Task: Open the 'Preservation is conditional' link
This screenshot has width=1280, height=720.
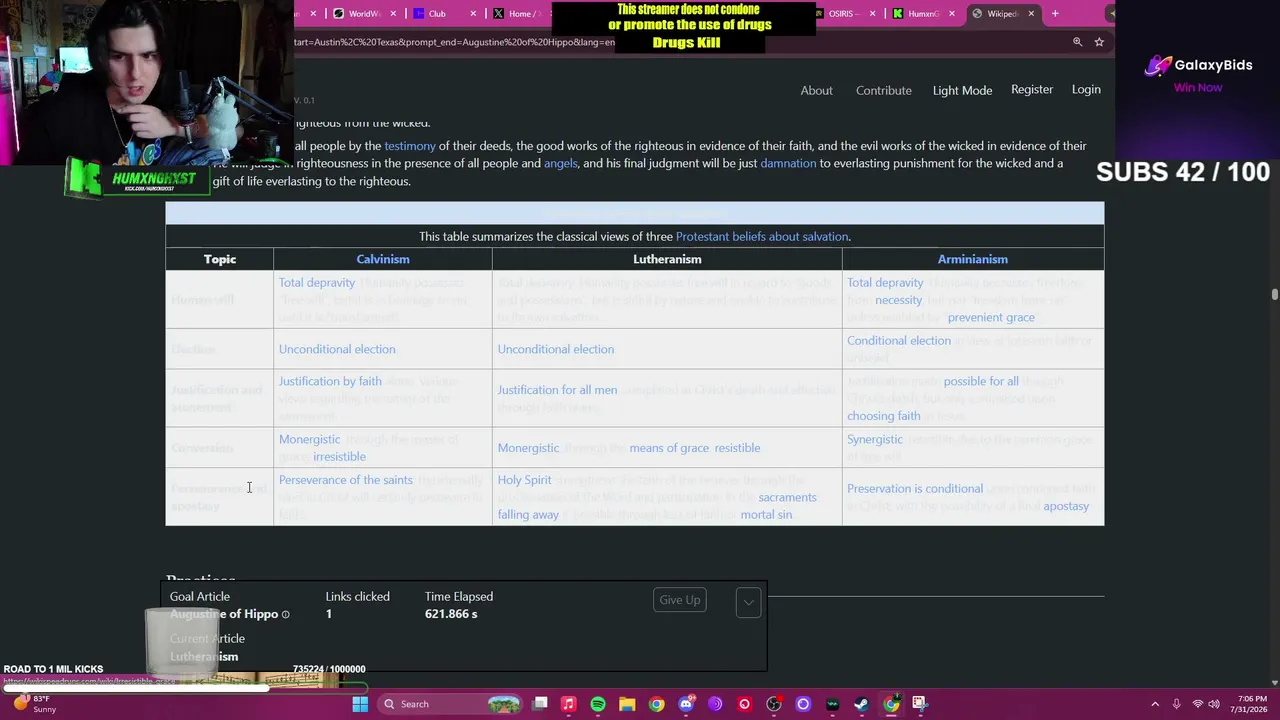Action: [x=915, y=489]
